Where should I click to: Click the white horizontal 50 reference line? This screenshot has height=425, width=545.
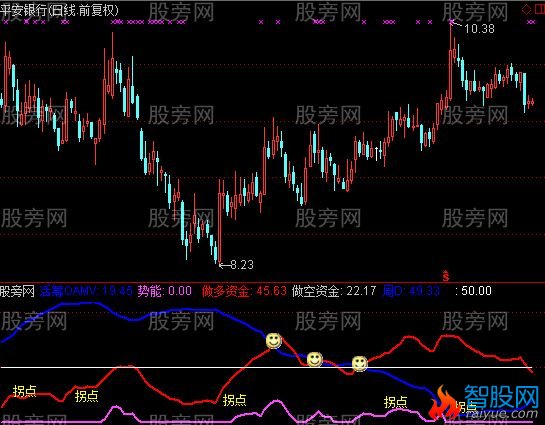tap(266, 367)
